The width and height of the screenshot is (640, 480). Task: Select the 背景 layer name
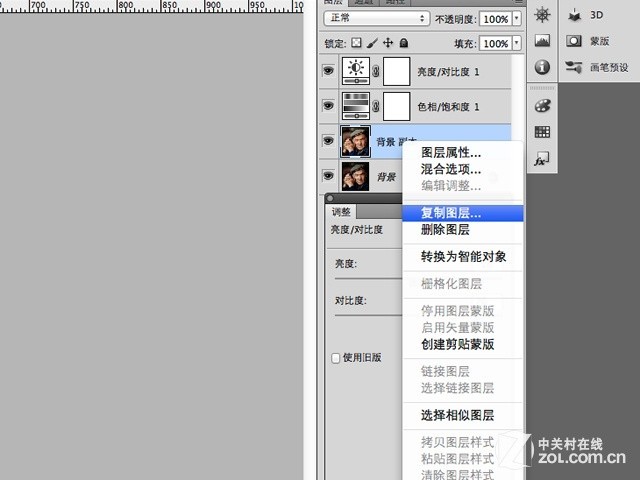pyautogui.click(x=386, y=177)
